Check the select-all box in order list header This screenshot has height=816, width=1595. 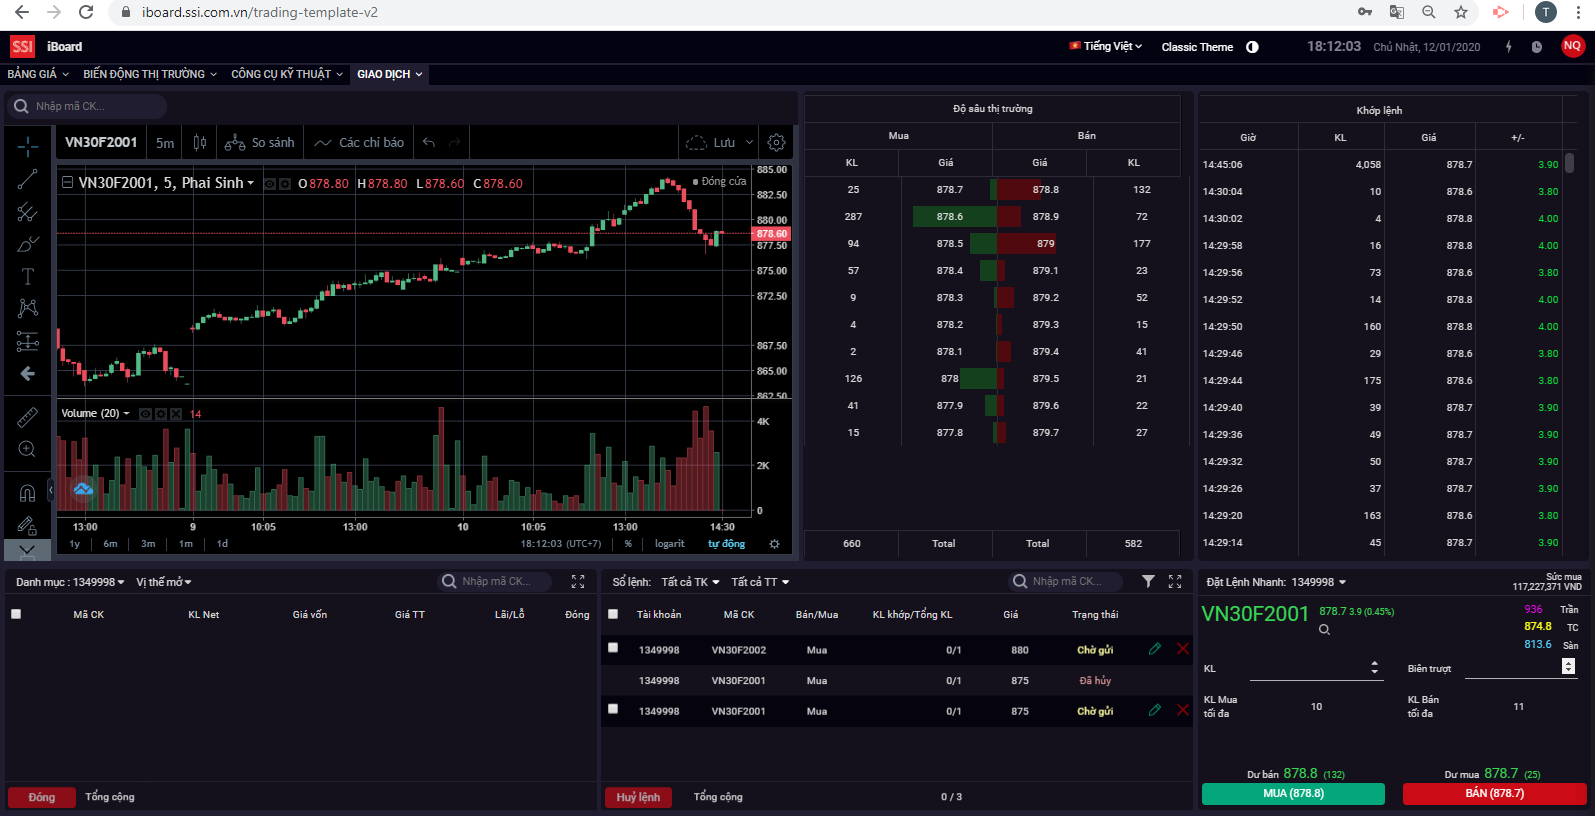(x=613, y=614)
